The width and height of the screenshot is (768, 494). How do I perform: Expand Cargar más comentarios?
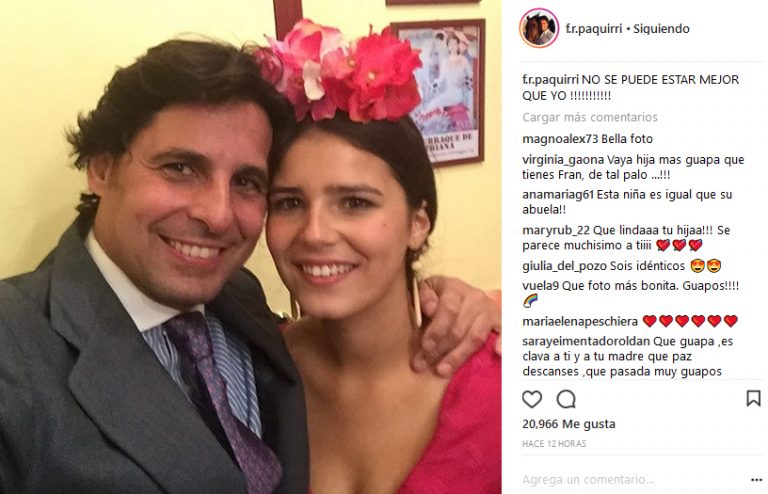590,118
